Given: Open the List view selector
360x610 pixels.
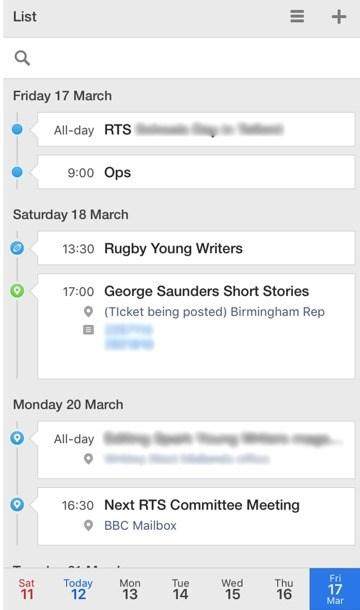Looking at the screenshot, I should pyautogui.click(x=25, y=17).
